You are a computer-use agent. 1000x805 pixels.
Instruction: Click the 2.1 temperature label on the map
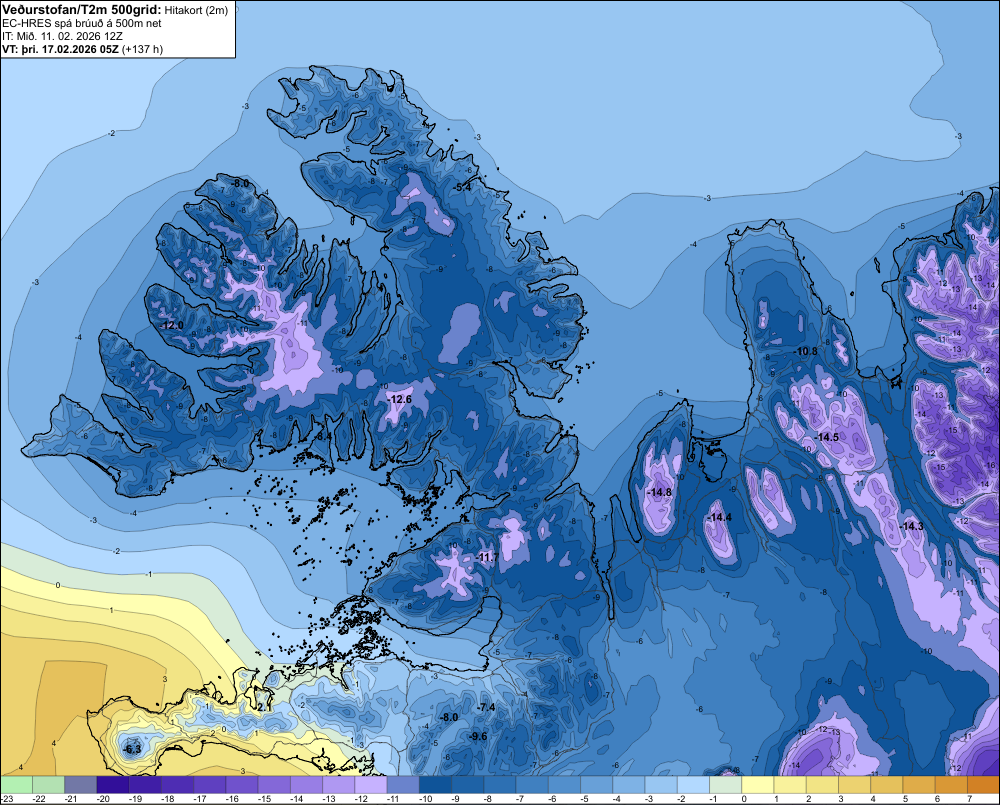click(x=264, y=707)
